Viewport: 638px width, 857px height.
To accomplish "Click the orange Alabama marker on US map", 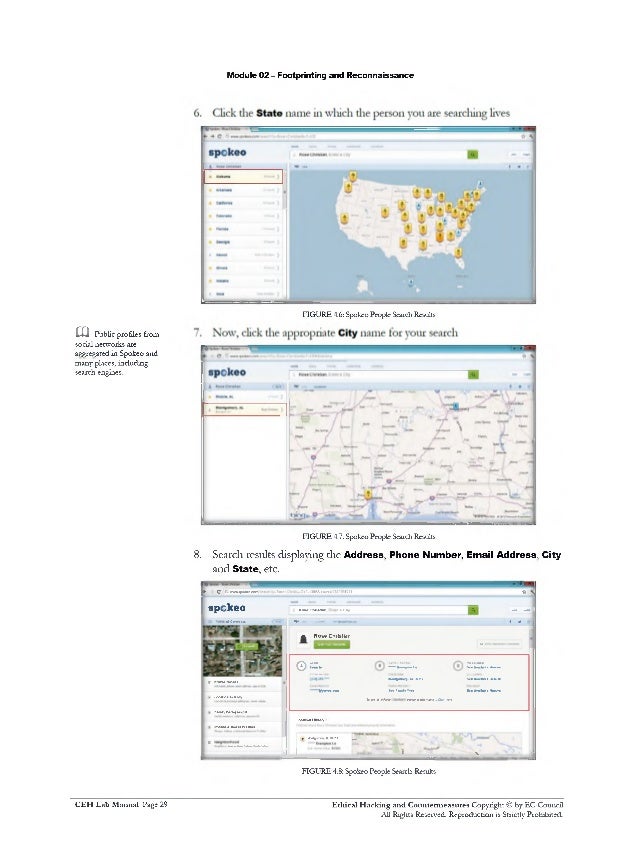I will 440,236.
